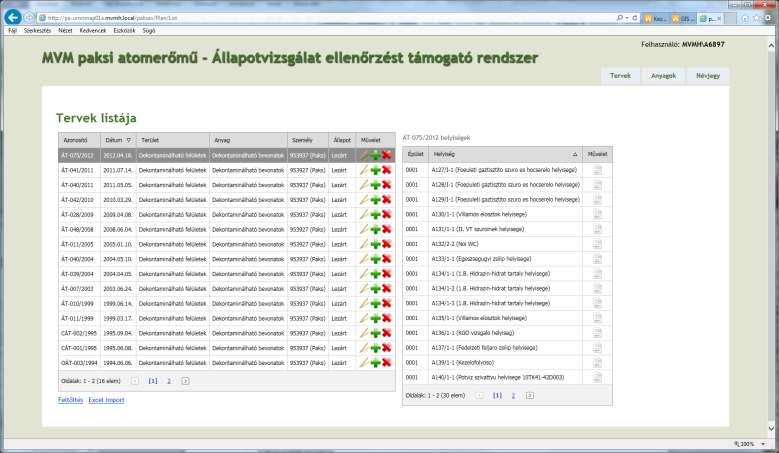779x453 pixels.
Task: Click green plus in ÁT-011/2005 row
Action: click(376, 244)
